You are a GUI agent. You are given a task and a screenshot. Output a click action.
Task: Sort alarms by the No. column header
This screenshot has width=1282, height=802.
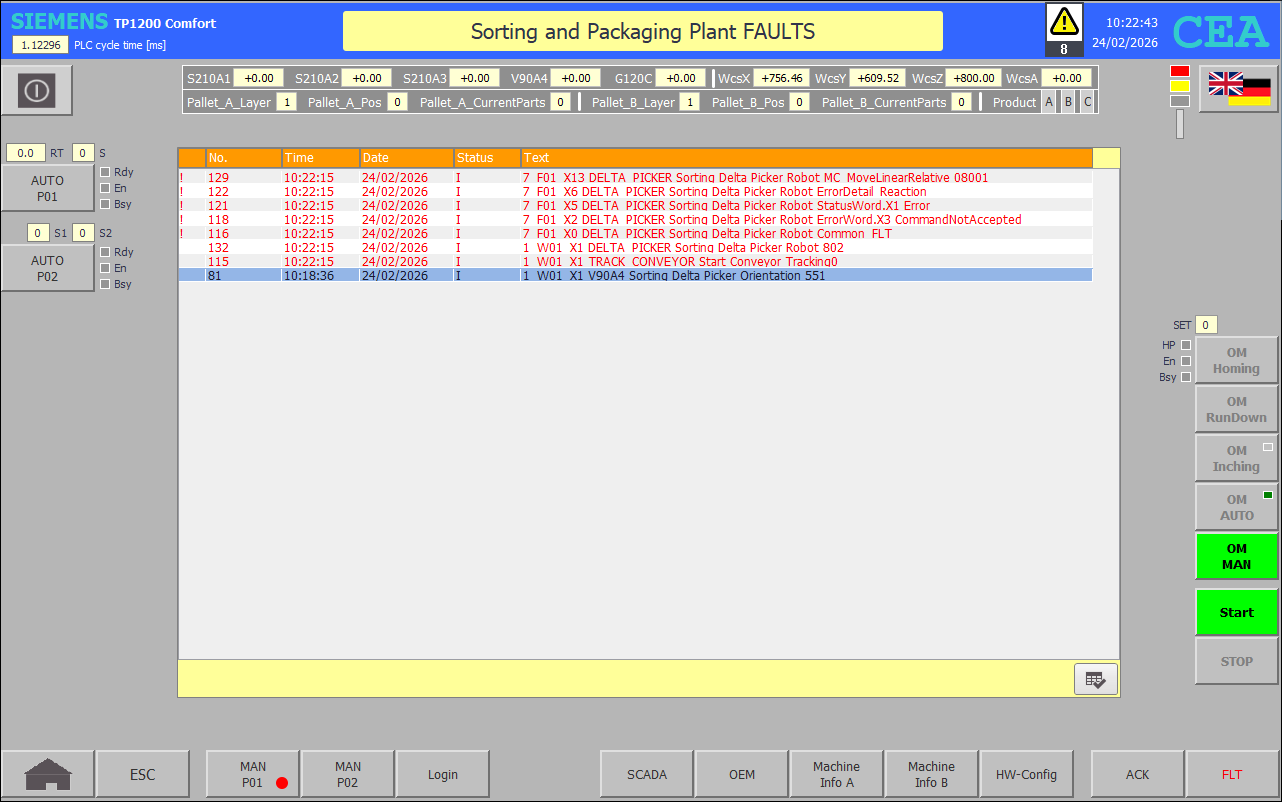[x=243, y=158]
